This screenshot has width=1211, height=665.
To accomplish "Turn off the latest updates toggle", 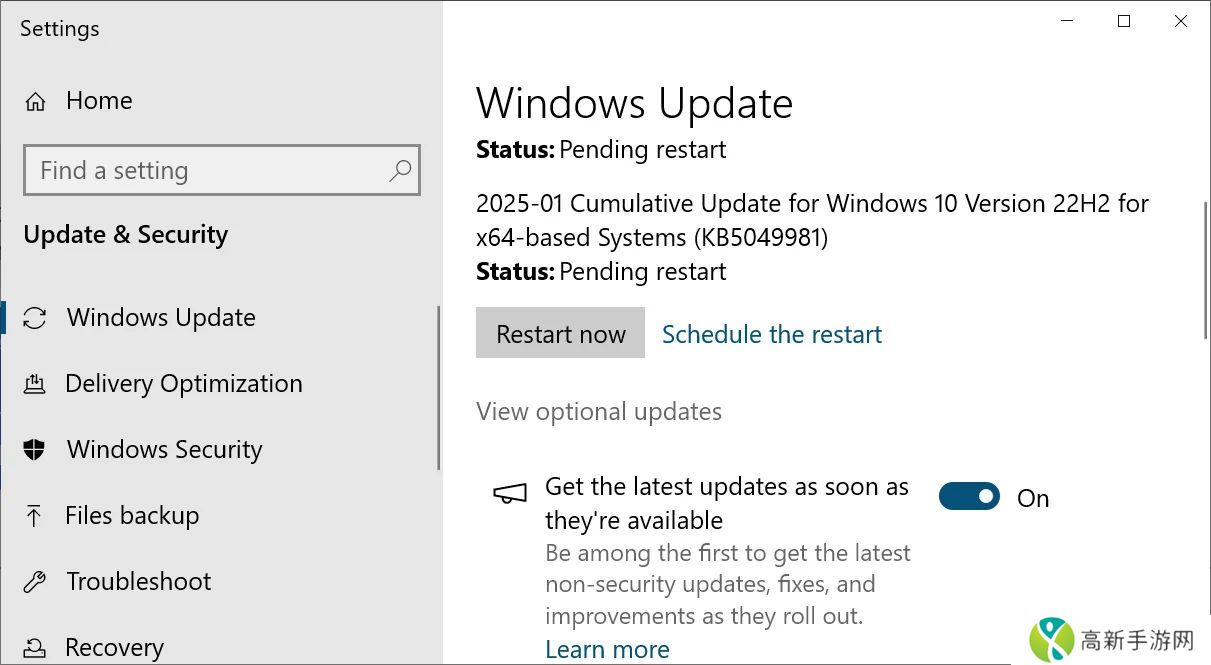I will pos(968,497).
